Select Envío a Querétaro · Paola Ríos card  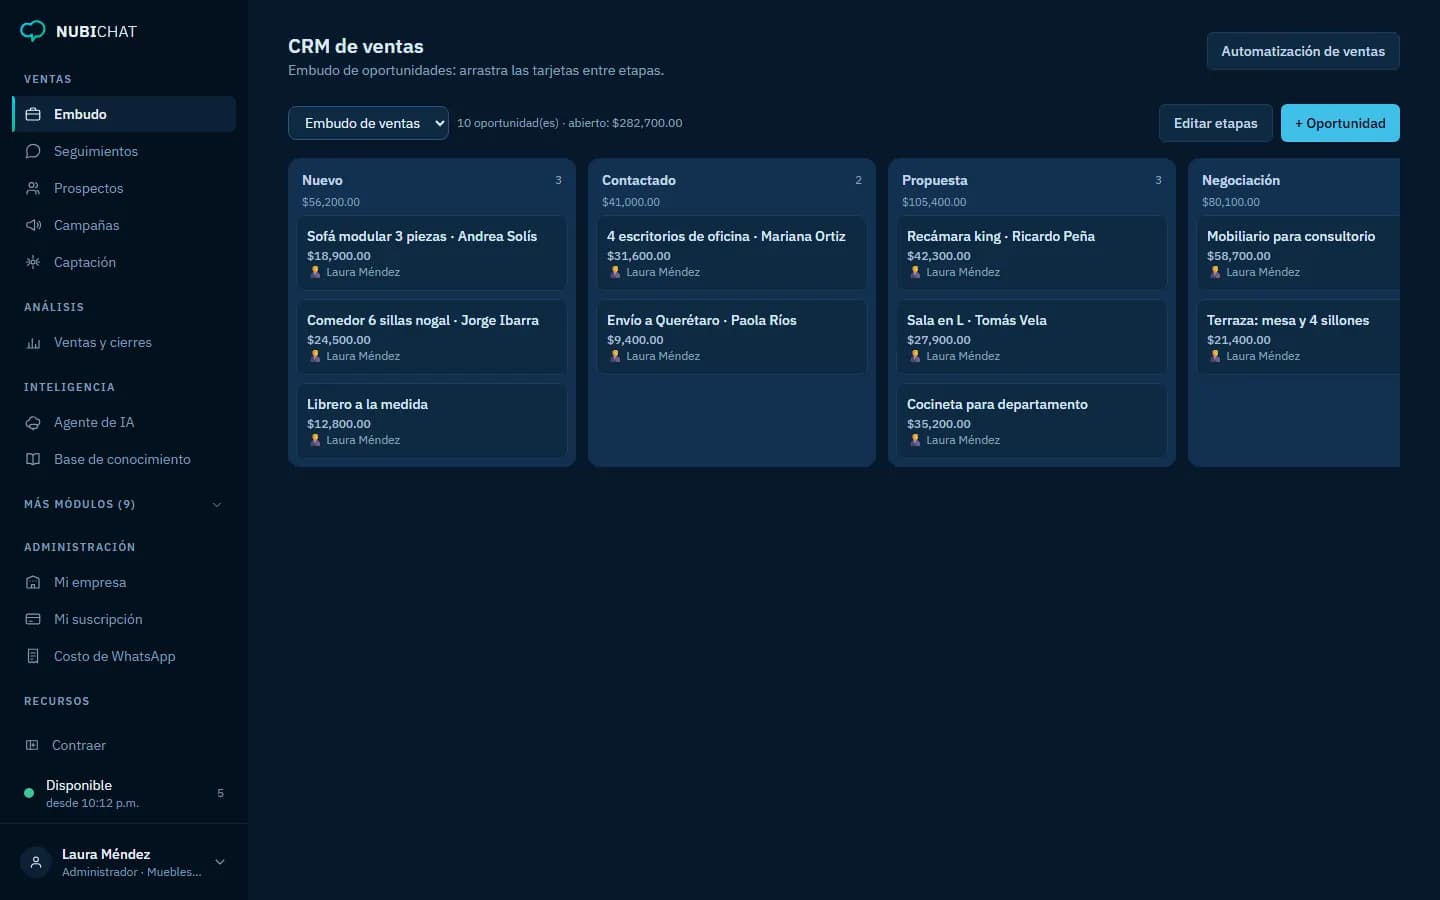click(732, 337)
